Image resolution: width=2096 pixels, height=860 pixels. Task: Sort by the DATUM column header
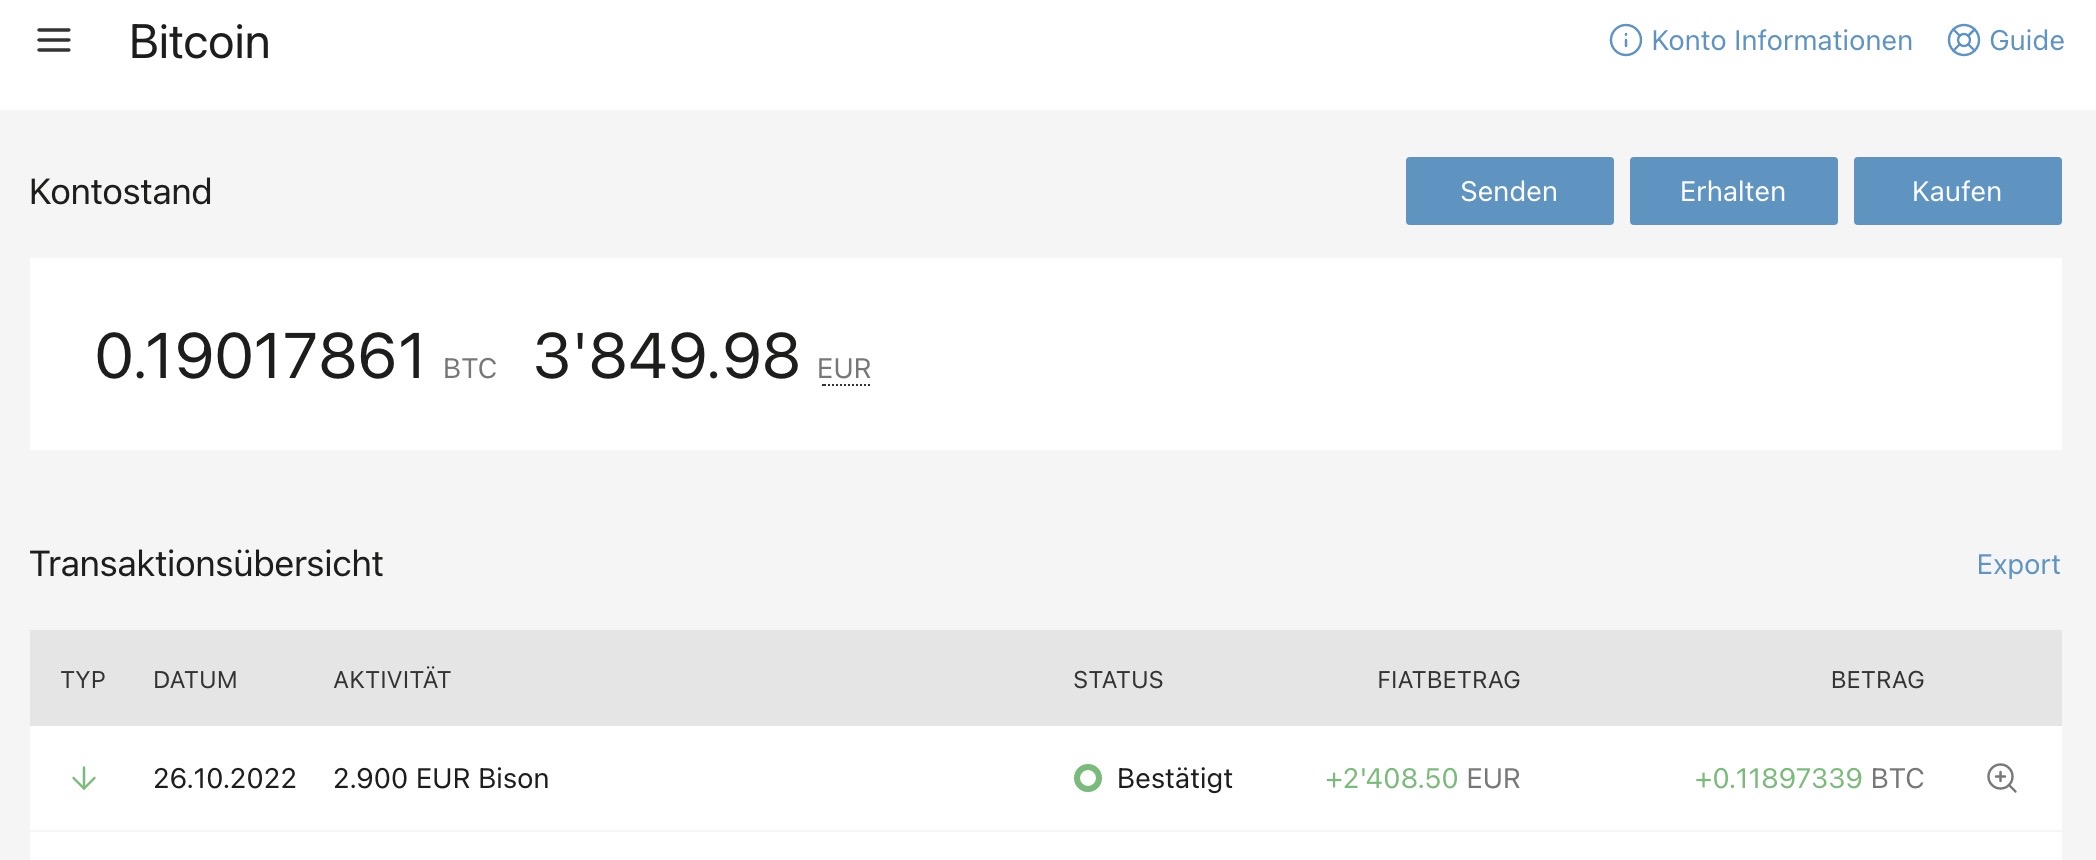(x=195, y=680)
